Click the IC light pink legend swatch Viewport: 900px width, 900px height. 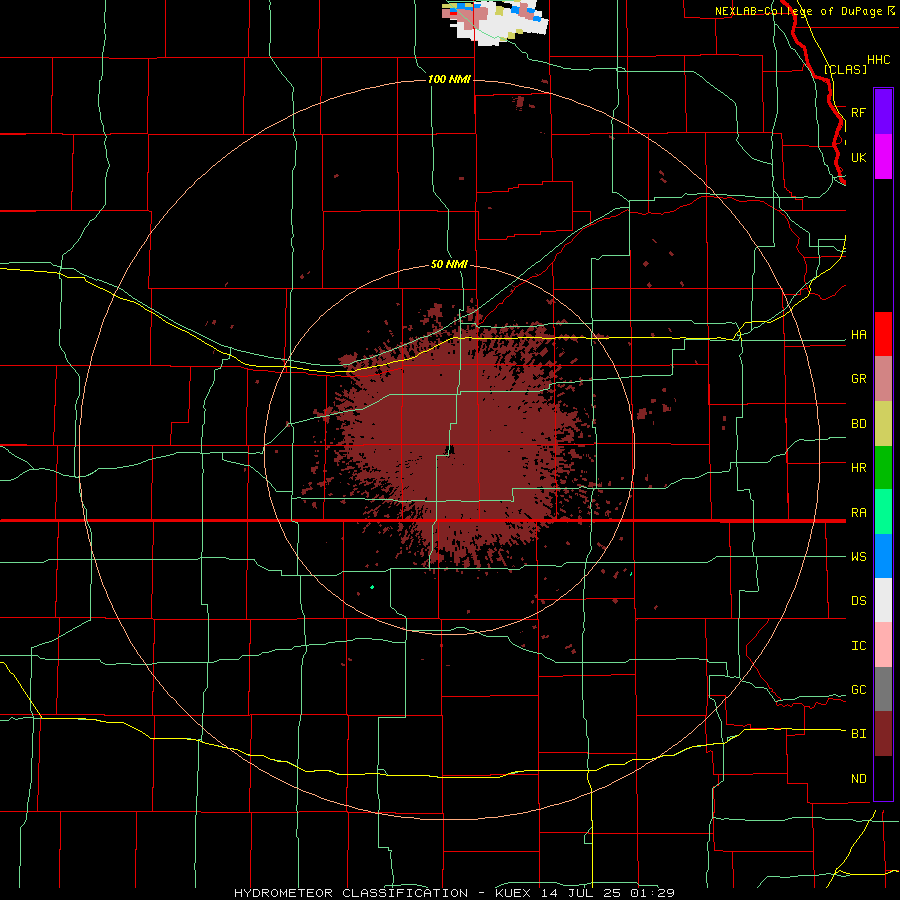pyautogui.click(x=883, y=645)
